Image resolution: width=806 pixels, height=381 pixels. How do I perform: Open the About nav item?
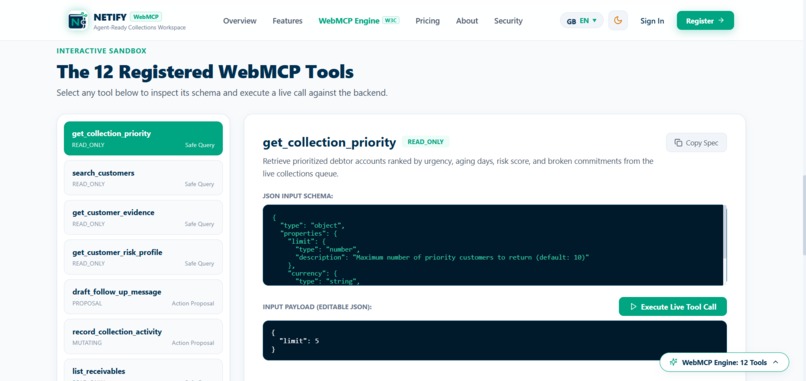(x=467, y=21)
